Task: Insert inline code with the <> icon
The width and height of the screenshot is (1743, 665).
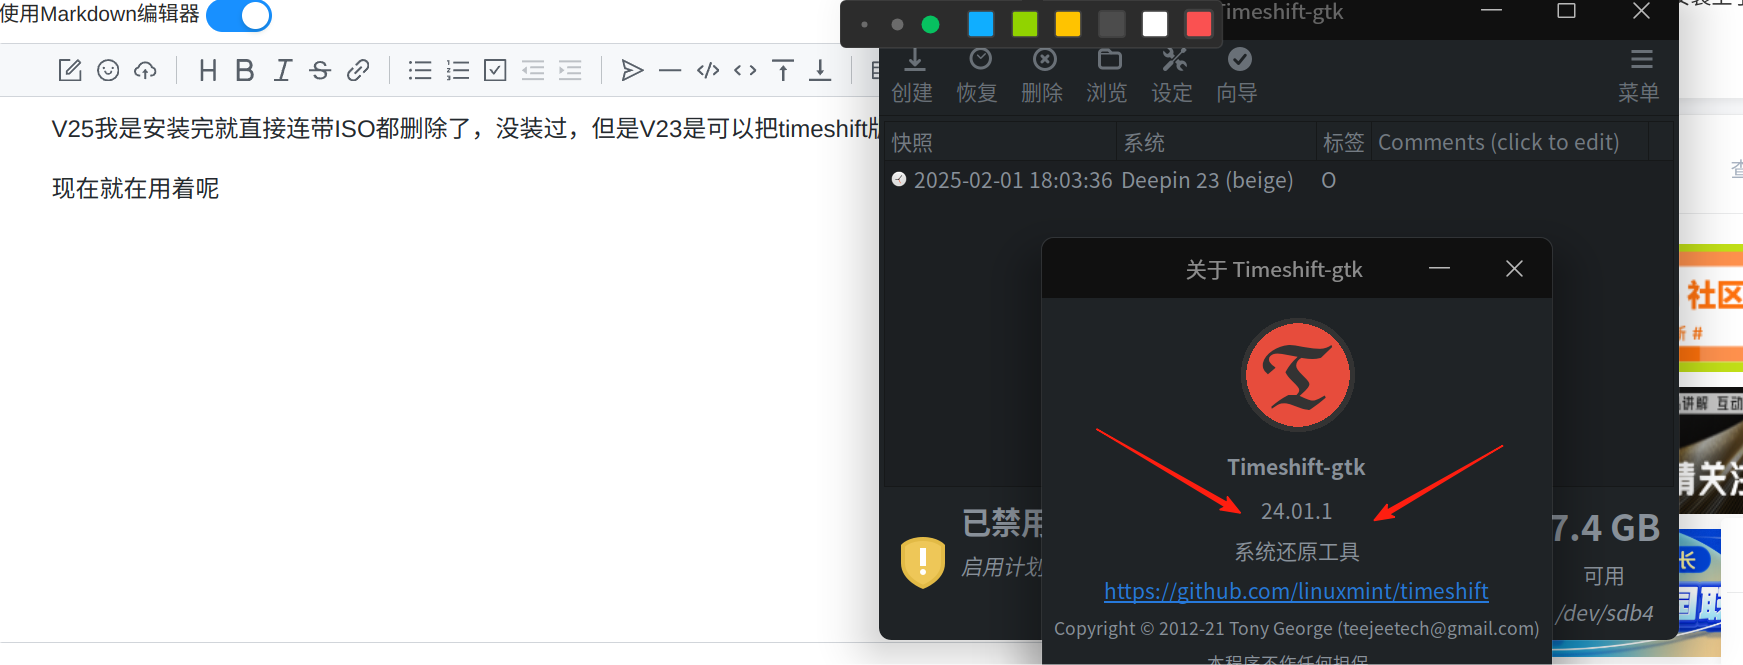Action: click(745, 70)
